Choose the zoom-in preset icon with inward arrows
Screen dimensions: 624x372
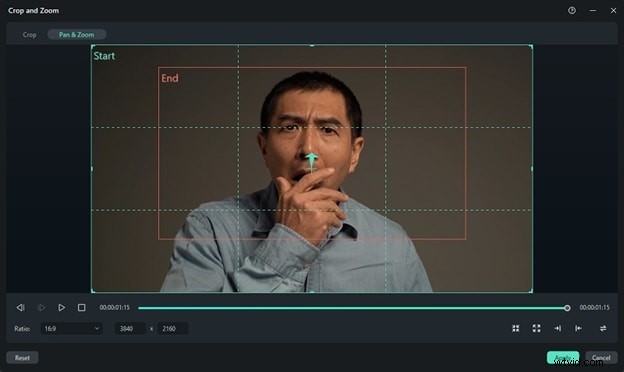point(516,328)
